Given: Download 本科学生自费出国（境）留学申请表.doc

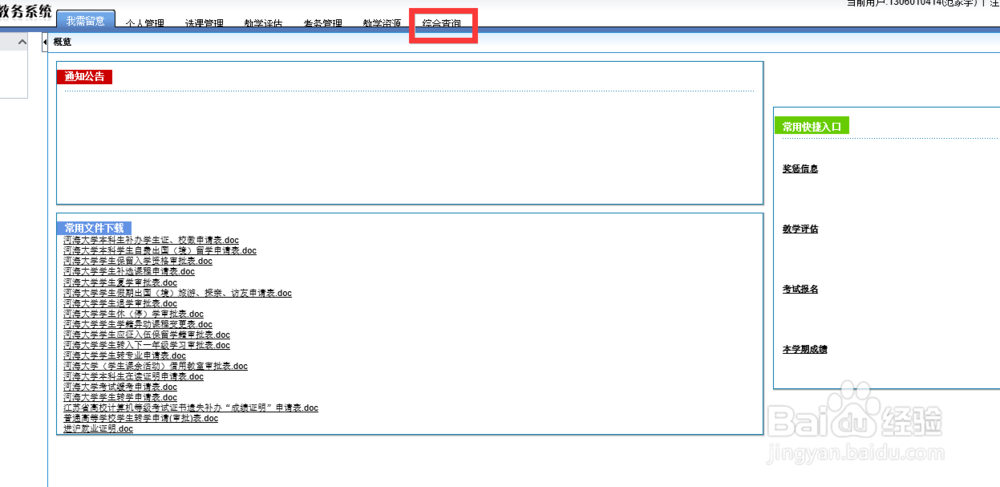Looking at the screenshot, I should point(159,251).
